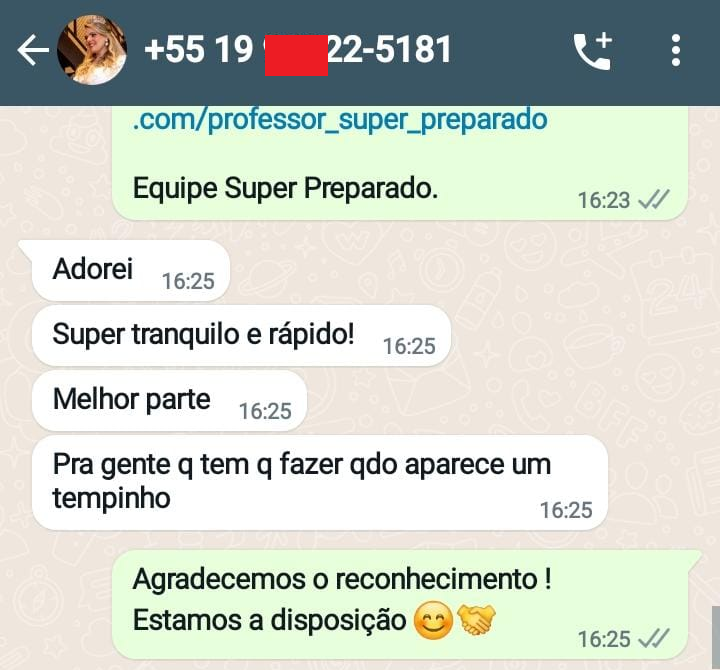Screen dimensions: 720x670
Task: Select the 'Pra gente q tem q fazer' message
Action: point(320,483)
